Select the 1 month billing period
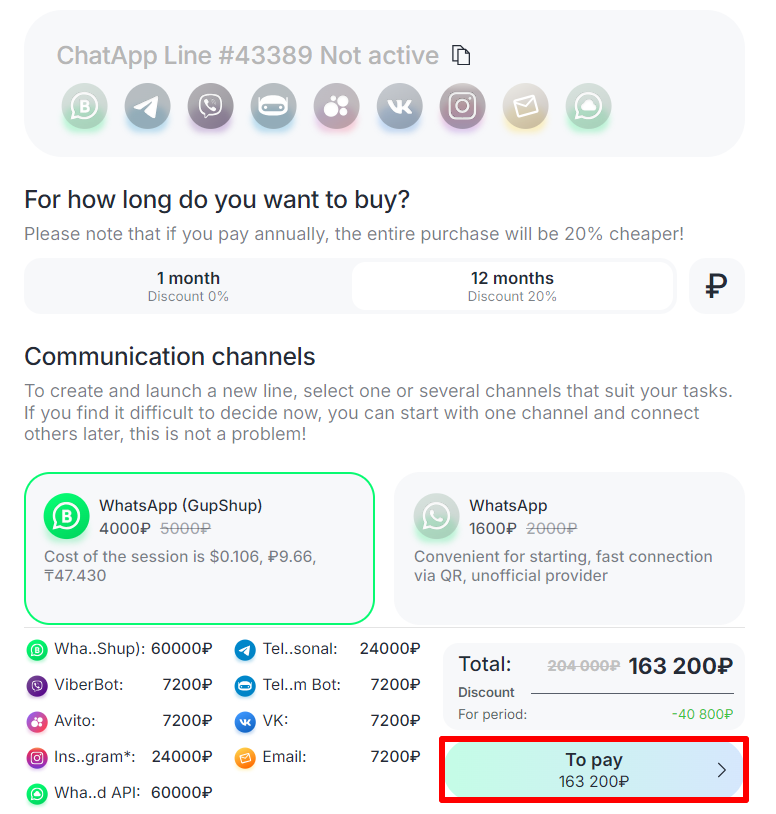The height and width of the screenshot is (814, 776). point(188,286)
